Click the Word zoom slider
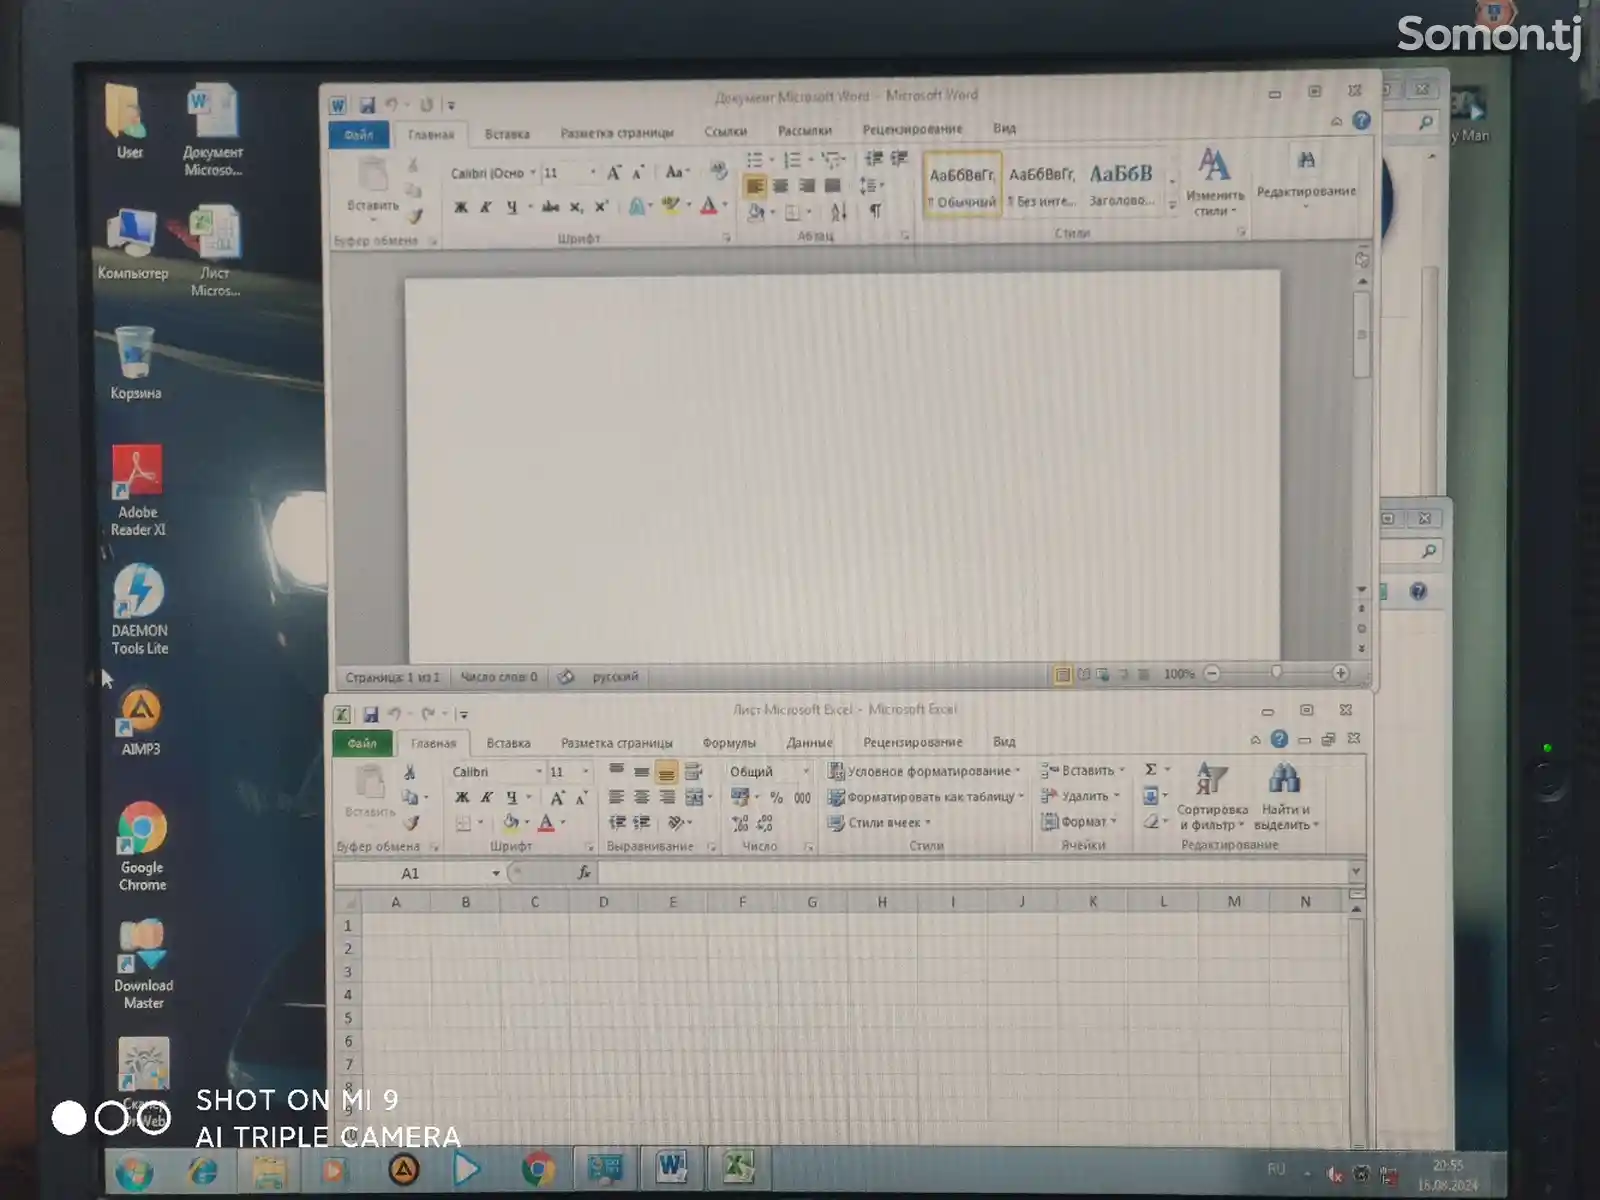Image resolution: width=1600 pixels, height=1200 pixels. click(x=1276, y=673)
